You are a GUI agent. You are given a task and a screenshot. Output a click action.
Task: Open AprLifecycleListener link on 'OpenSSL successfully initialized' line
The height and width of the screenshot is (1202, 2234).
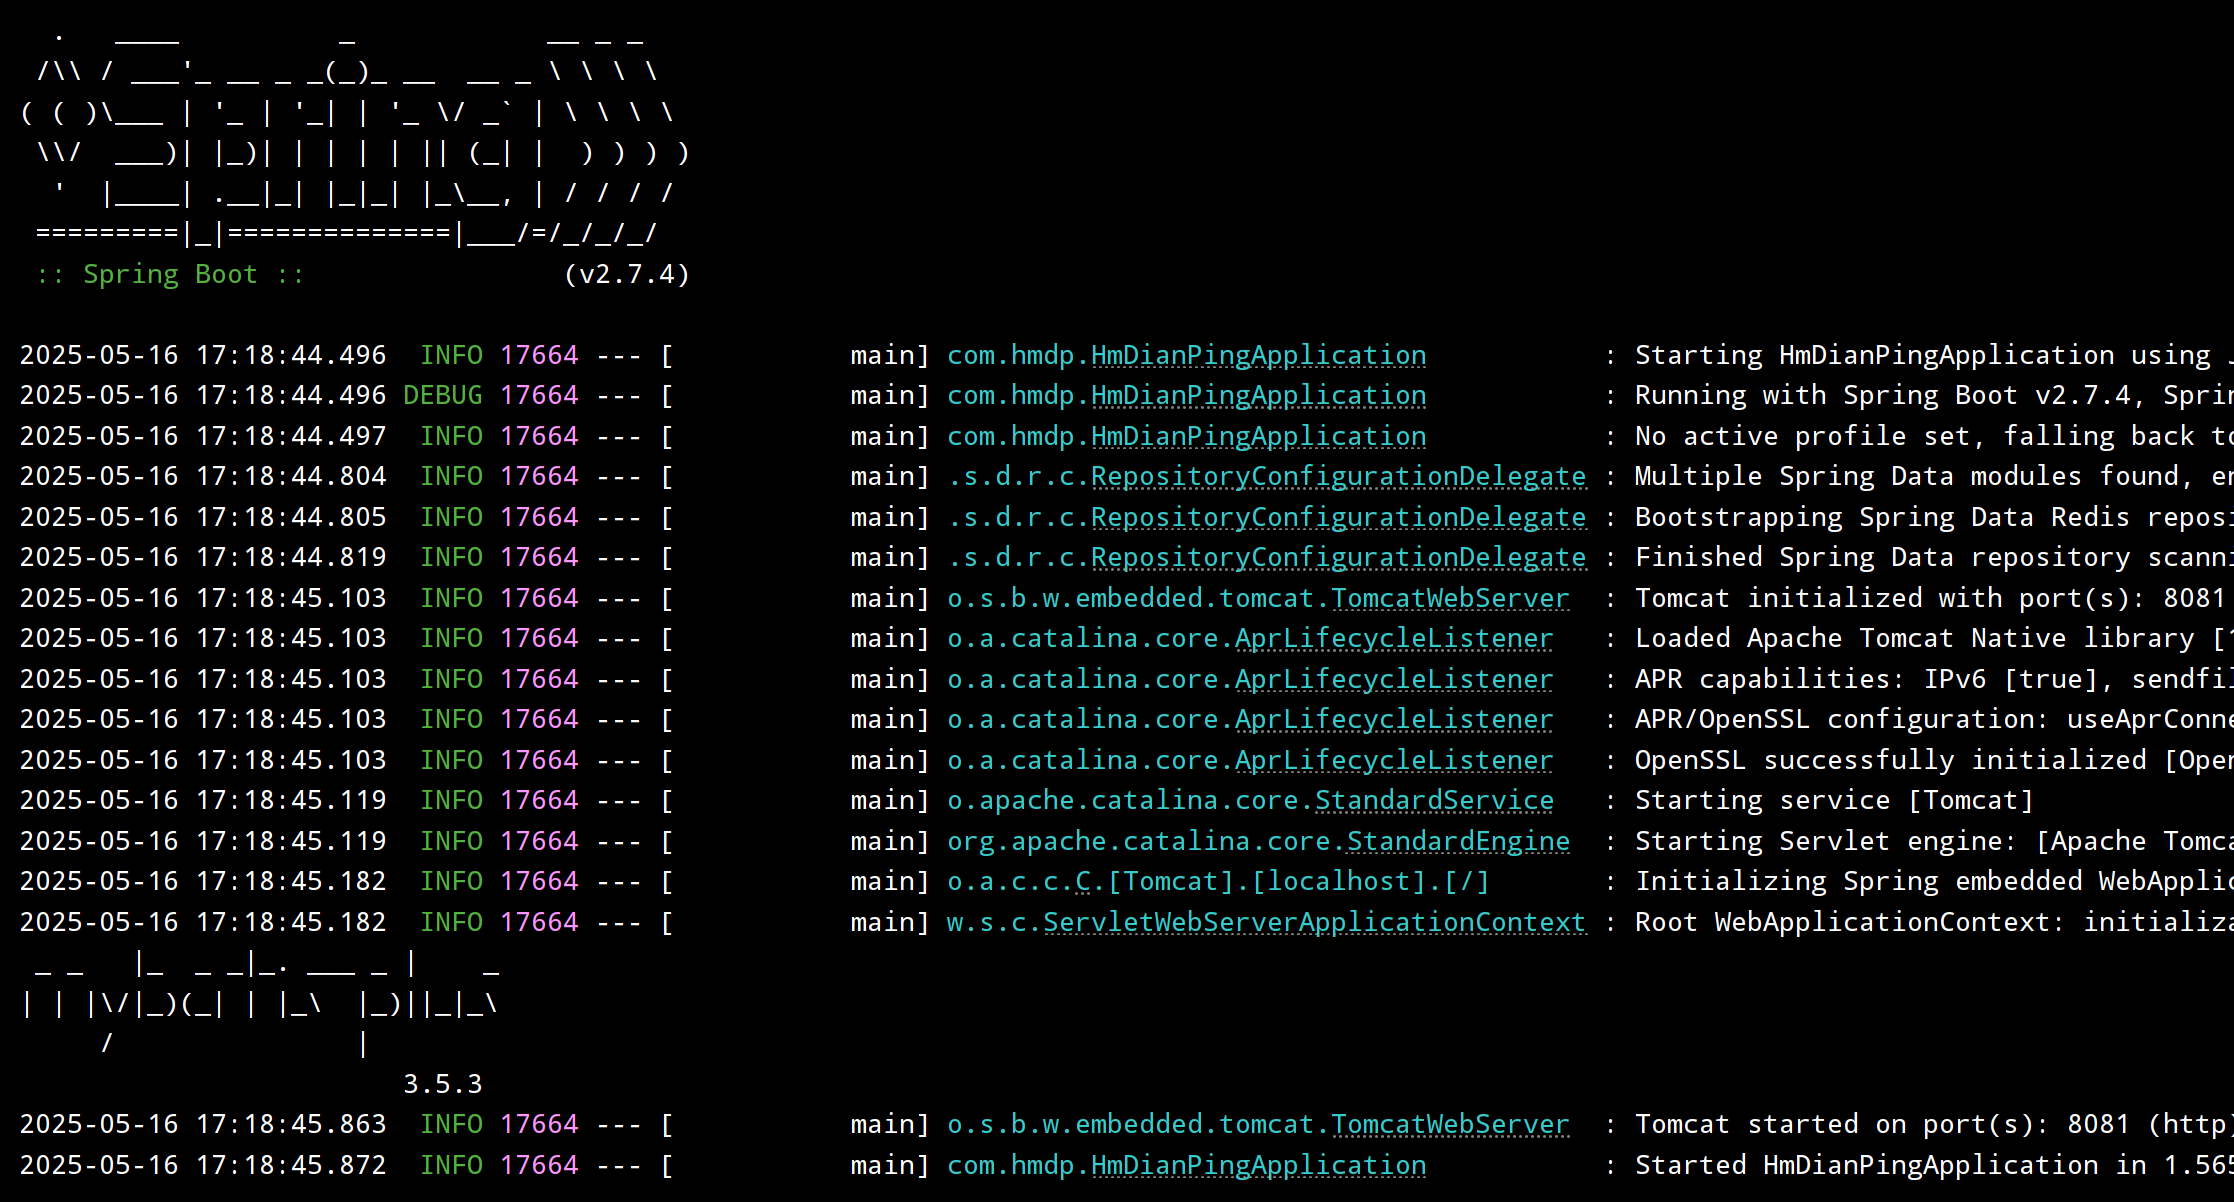point(1394,761)
